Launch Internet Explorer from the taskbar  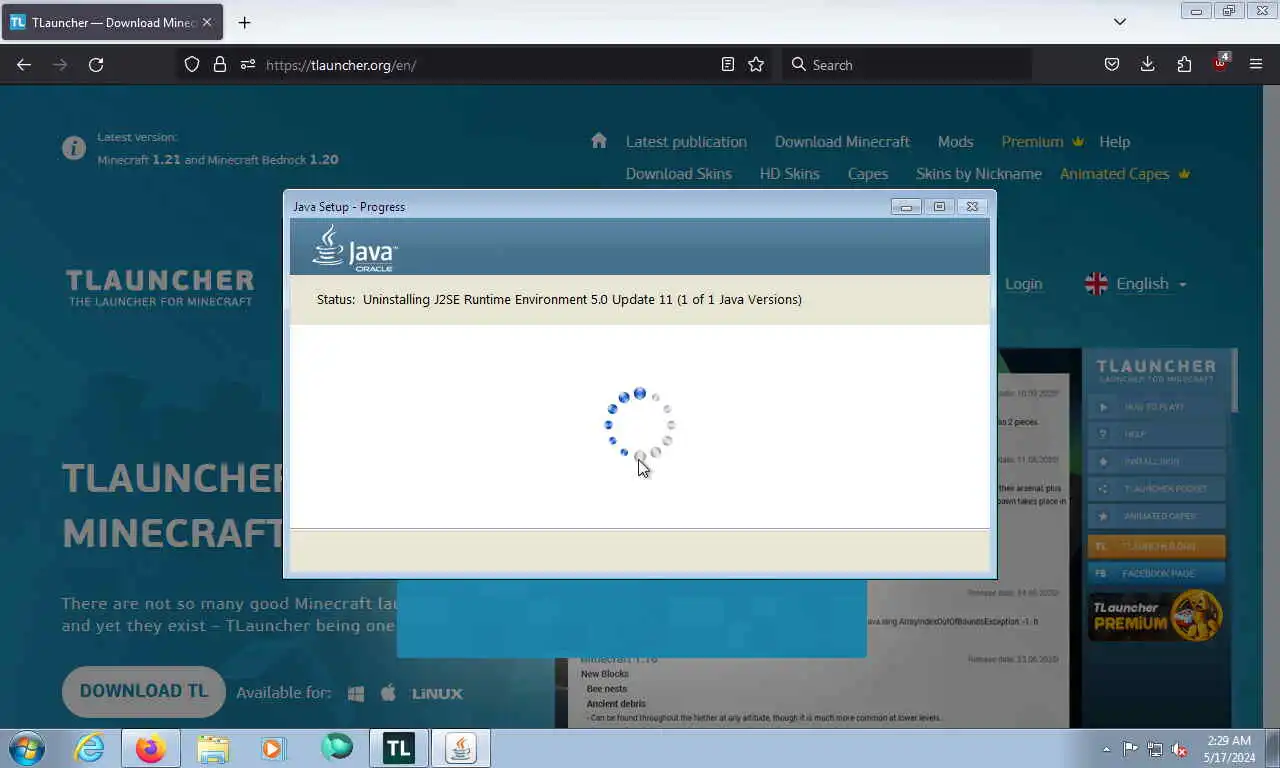click(89, 748)
